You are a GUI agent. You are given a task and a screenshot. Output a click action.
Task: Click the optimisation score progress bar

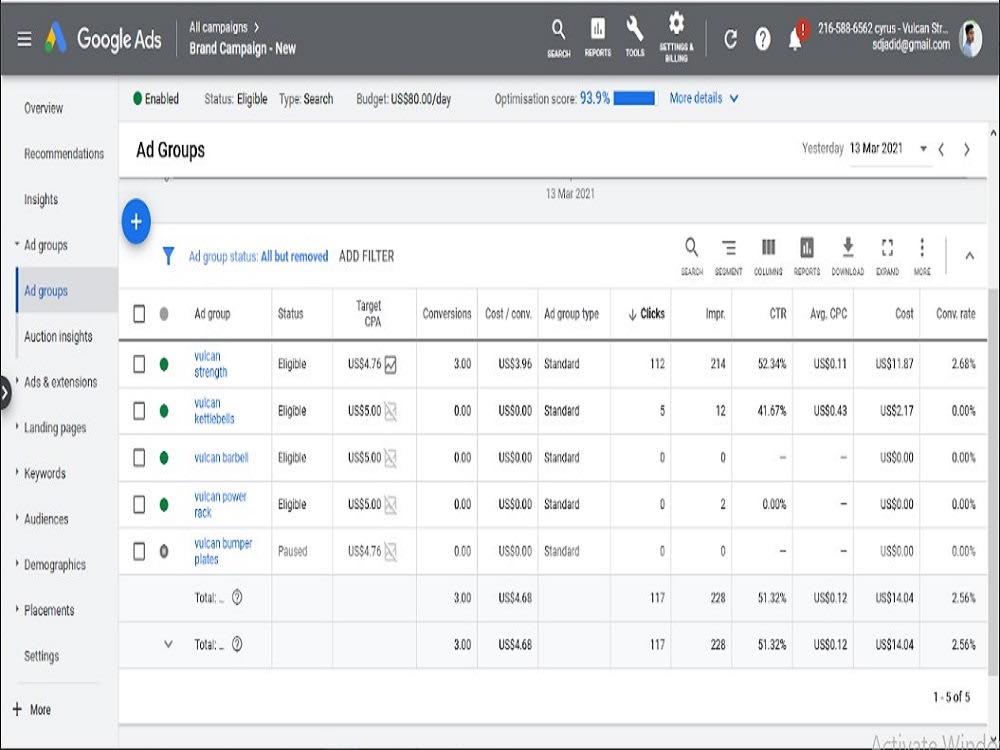click(634, 98)
